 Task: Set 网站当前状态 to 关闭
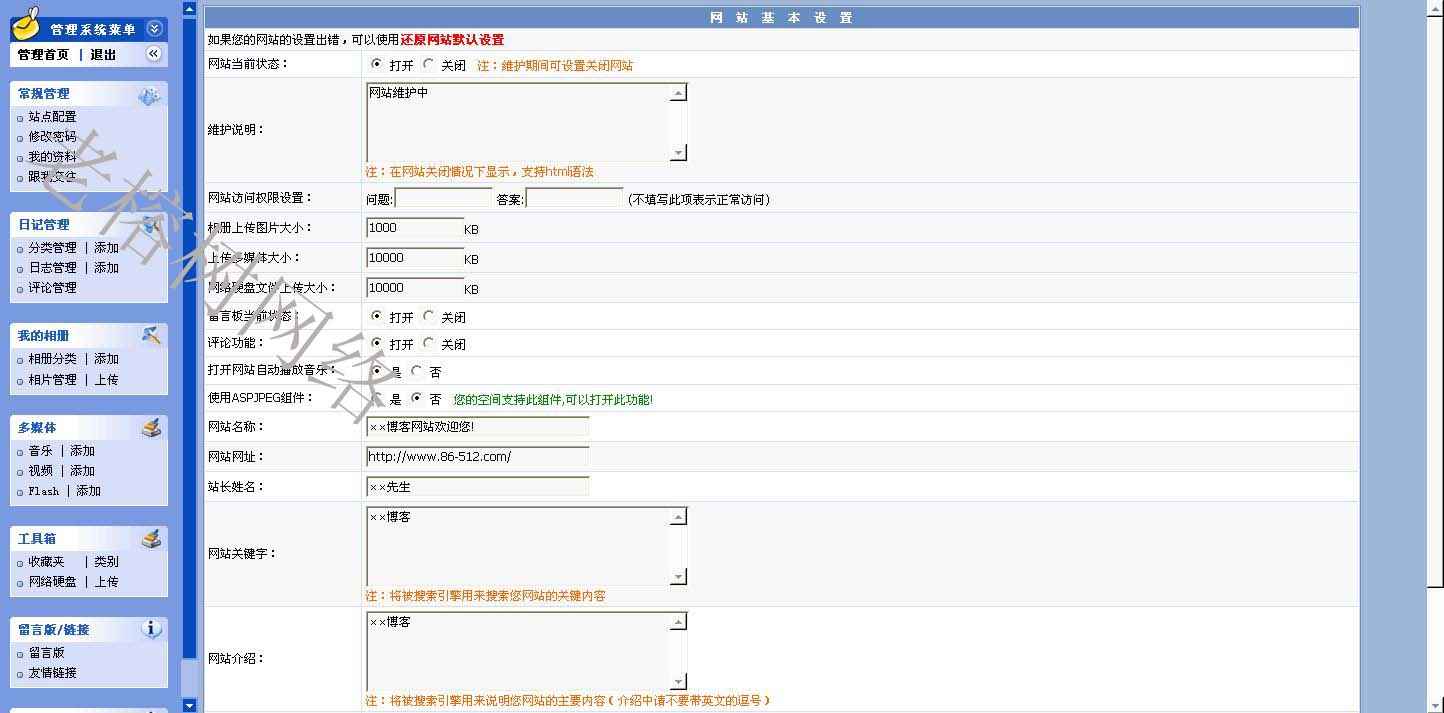[429, 64]
